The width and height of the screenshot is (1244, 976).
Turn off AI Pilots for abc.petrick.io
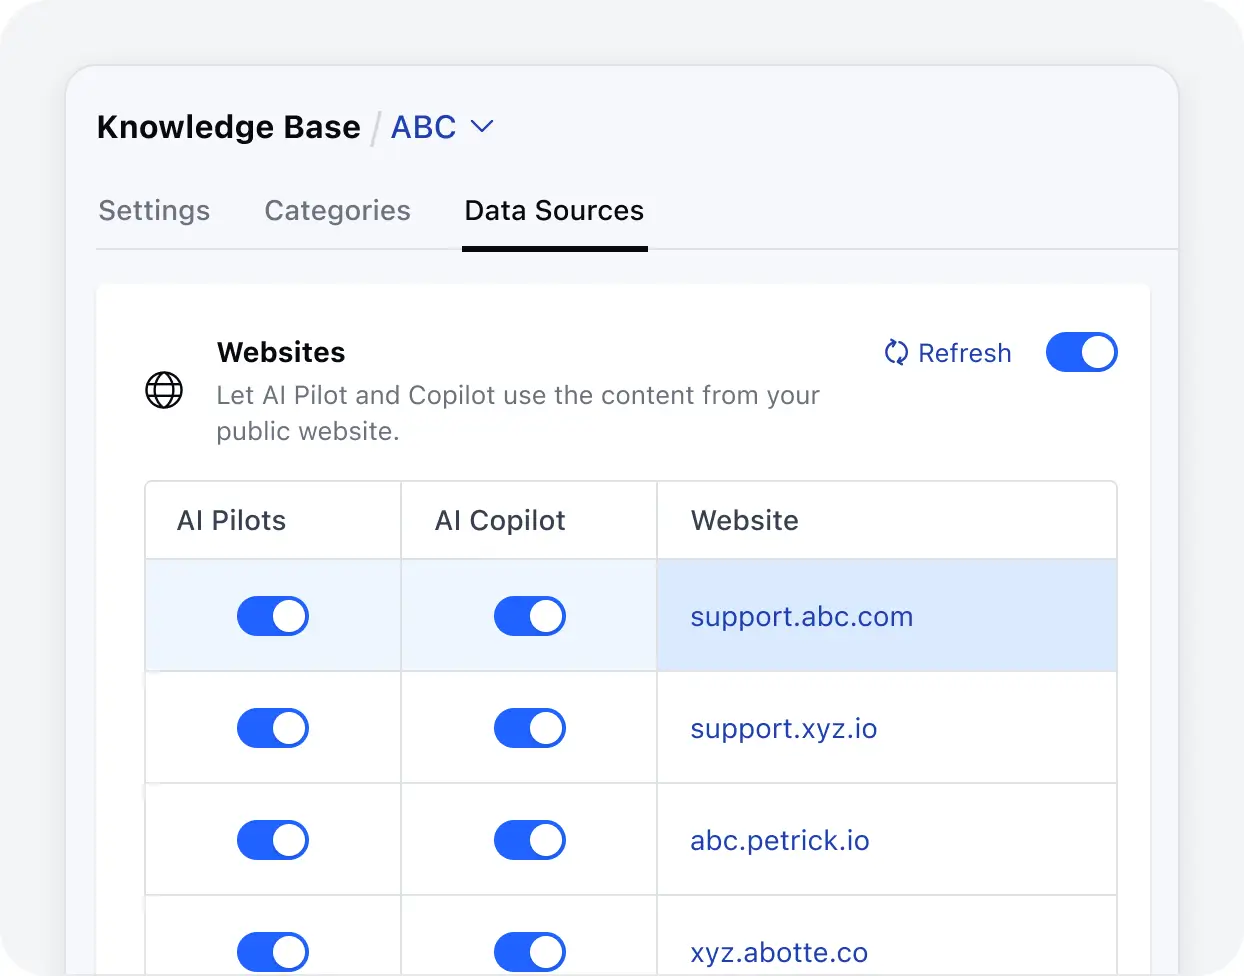click(x=273, y=840)
